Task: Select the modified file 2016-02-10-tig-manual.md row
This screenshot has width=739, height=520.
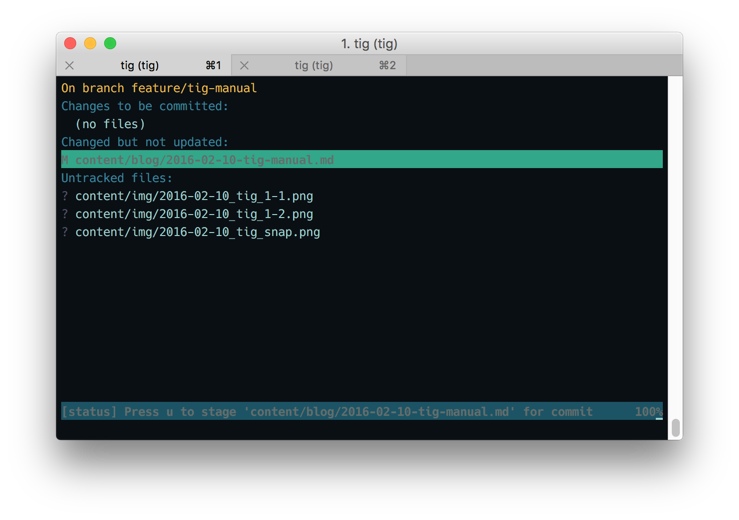Action: tap(361, 159)
